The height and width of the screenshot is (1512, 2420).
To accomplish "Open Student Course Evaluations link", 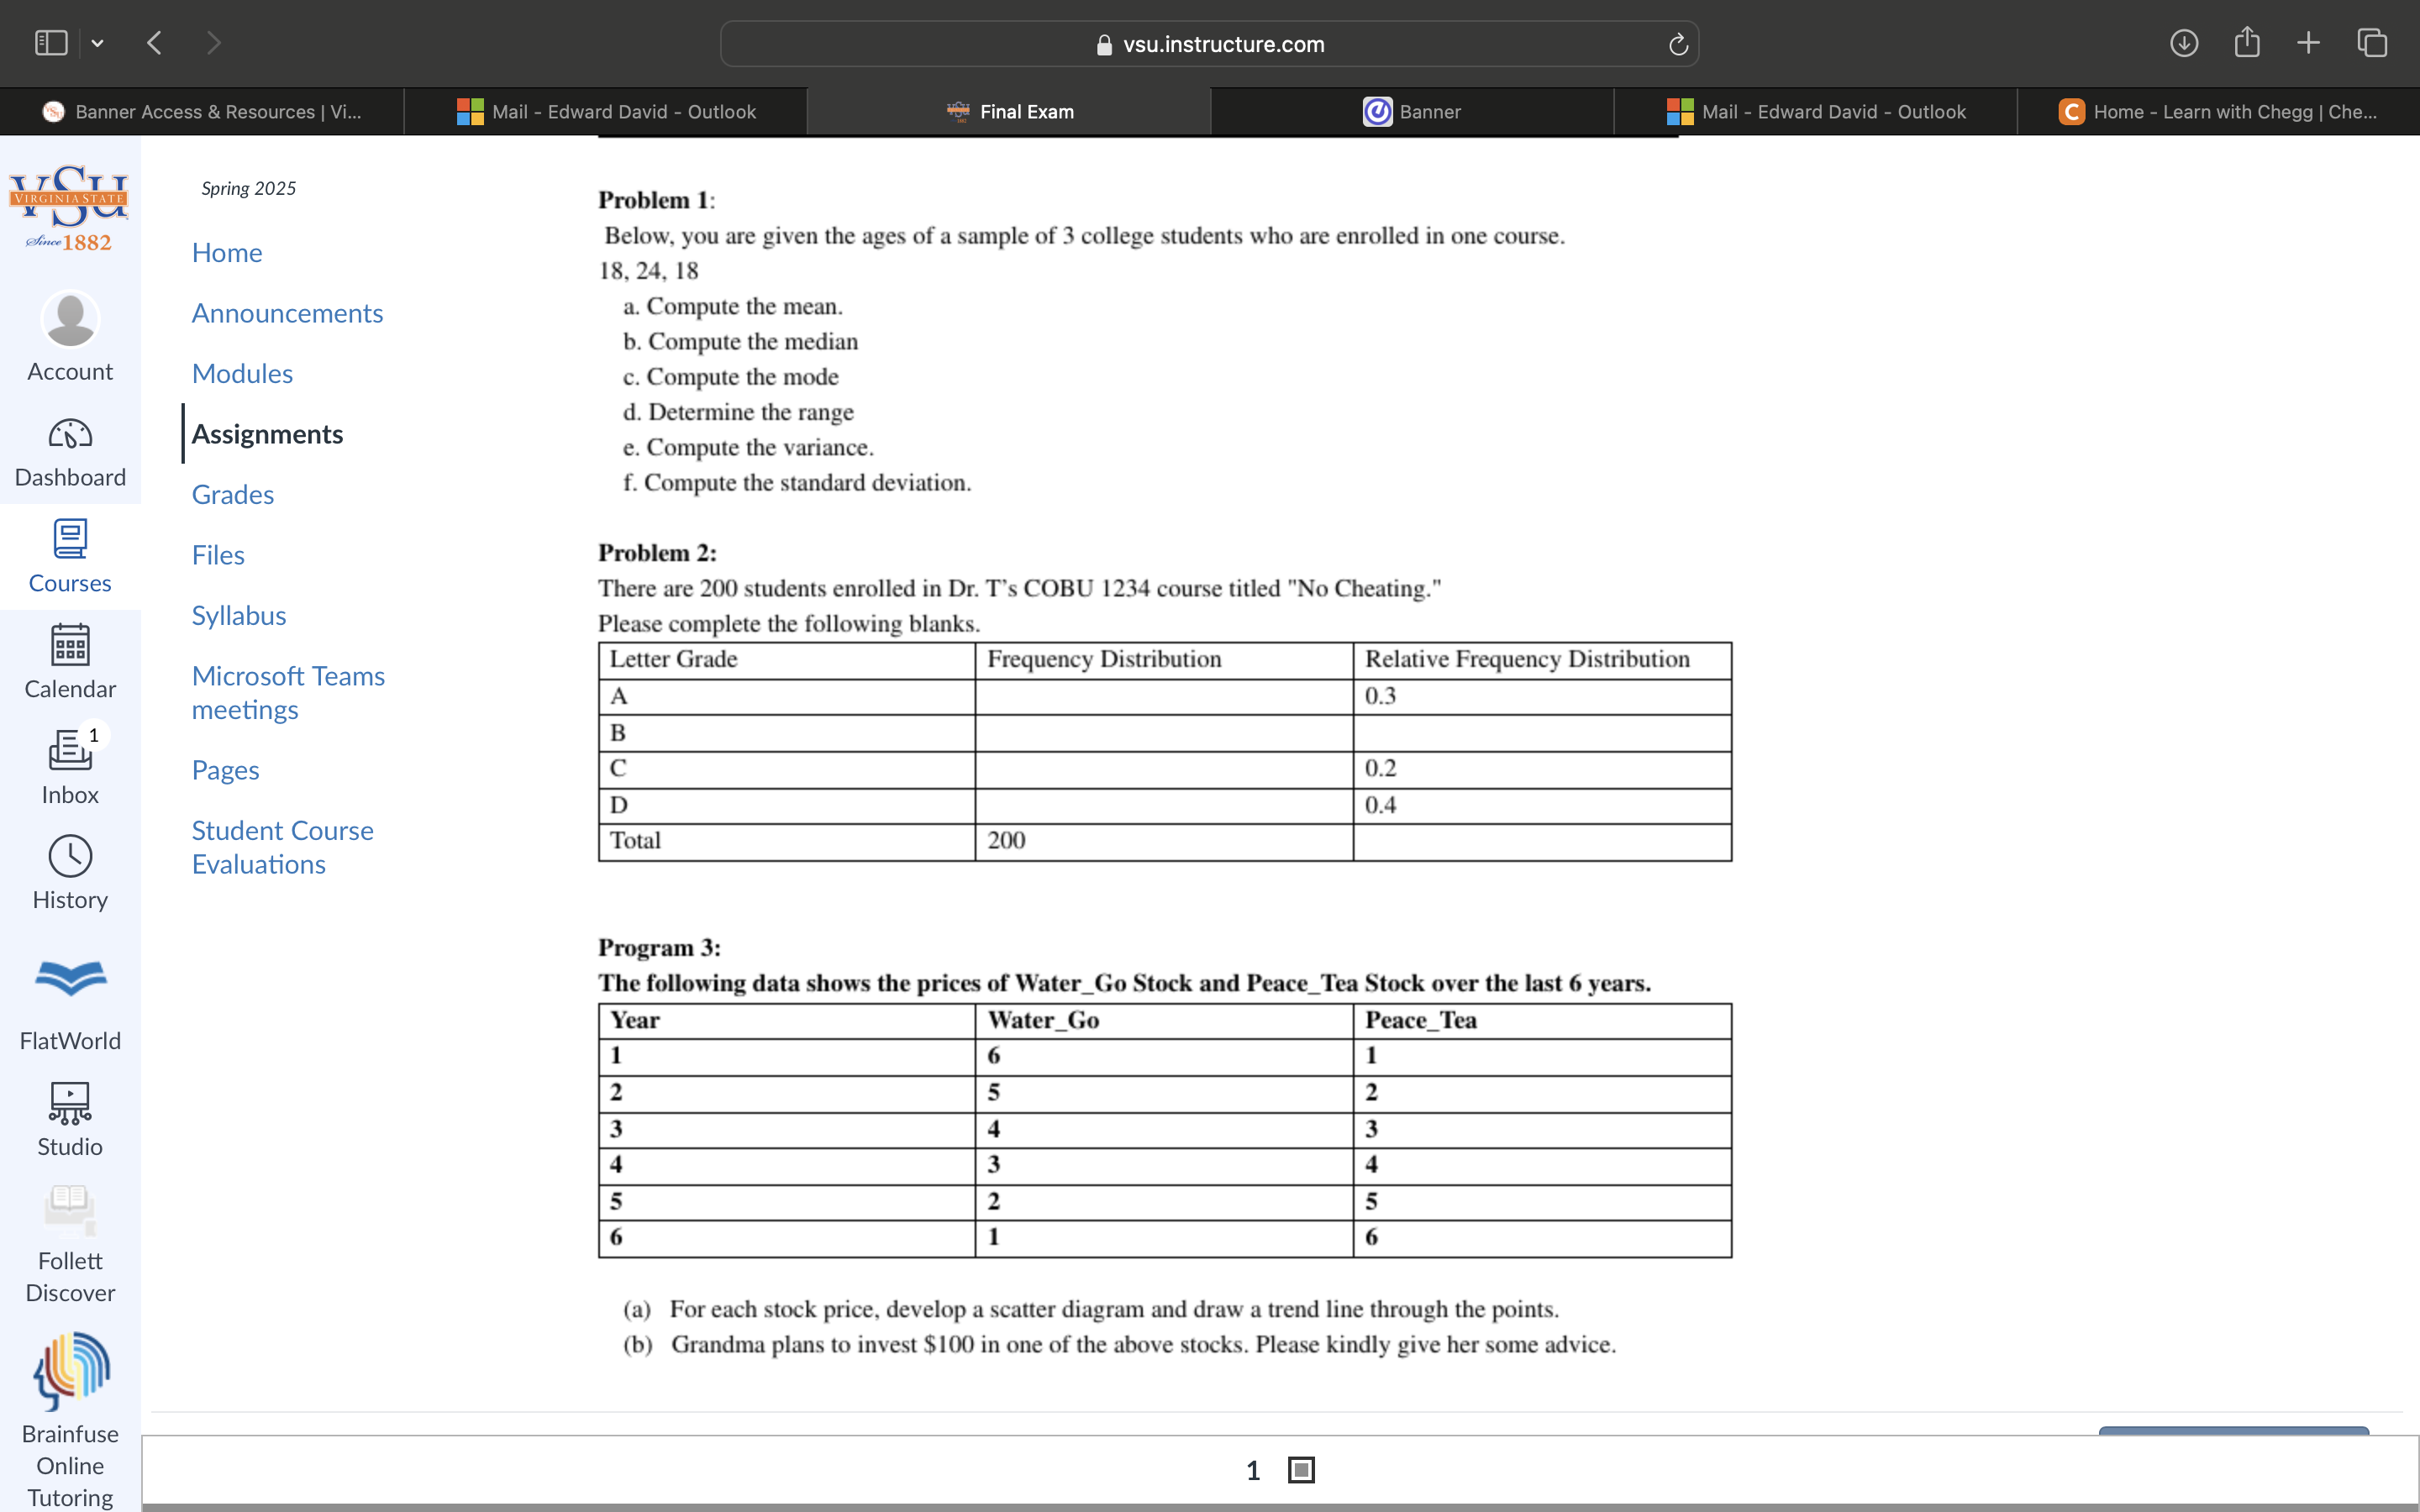I will (282, 847).
